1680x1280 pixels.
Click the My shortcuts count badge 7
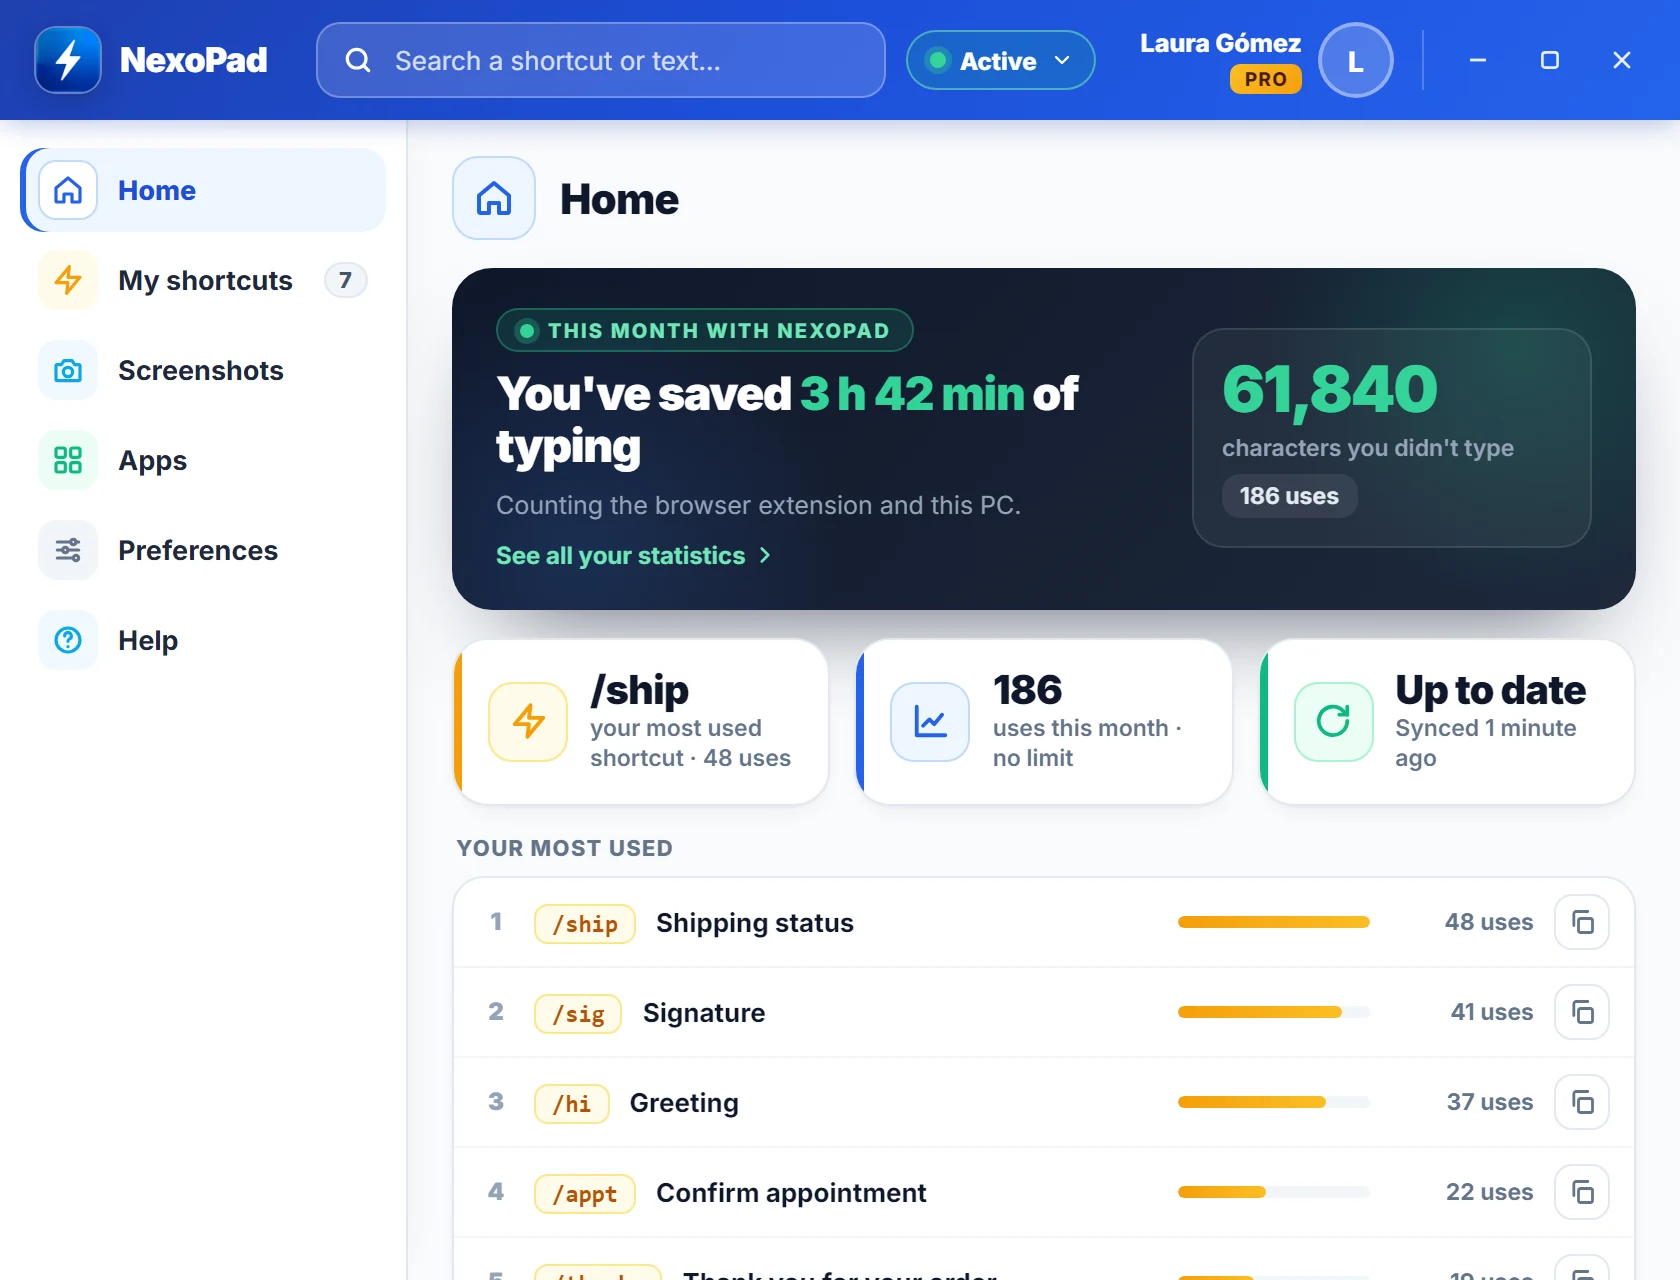(345, 280)
